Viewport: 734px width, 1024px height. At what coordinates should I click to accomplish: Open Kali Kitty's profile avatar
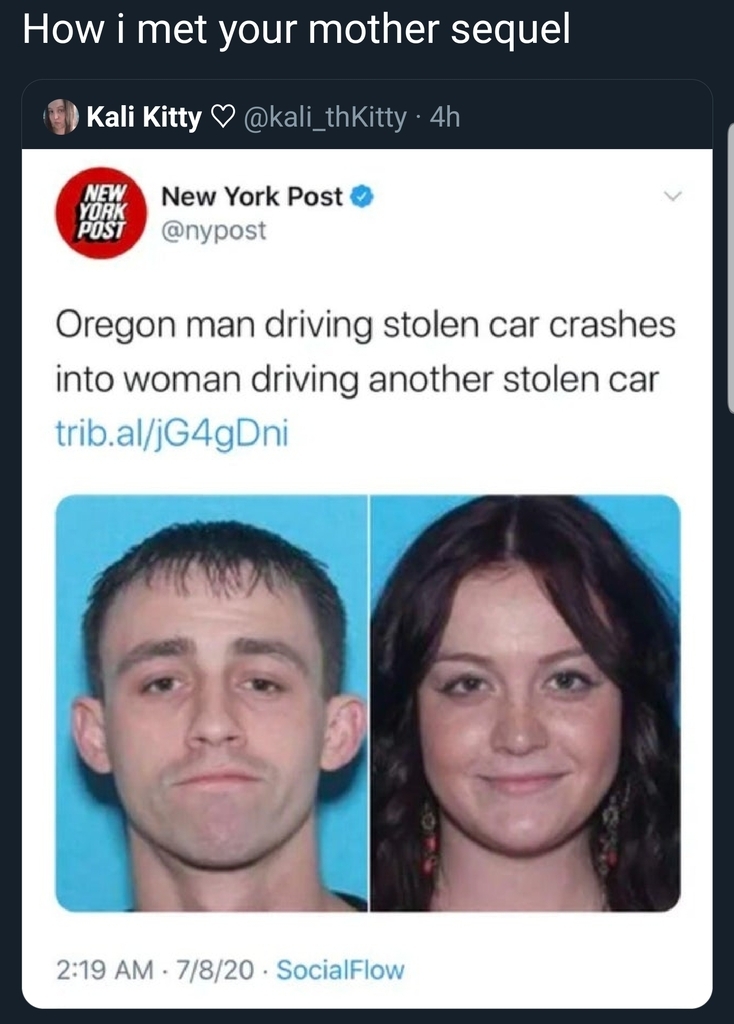point(61,117)
